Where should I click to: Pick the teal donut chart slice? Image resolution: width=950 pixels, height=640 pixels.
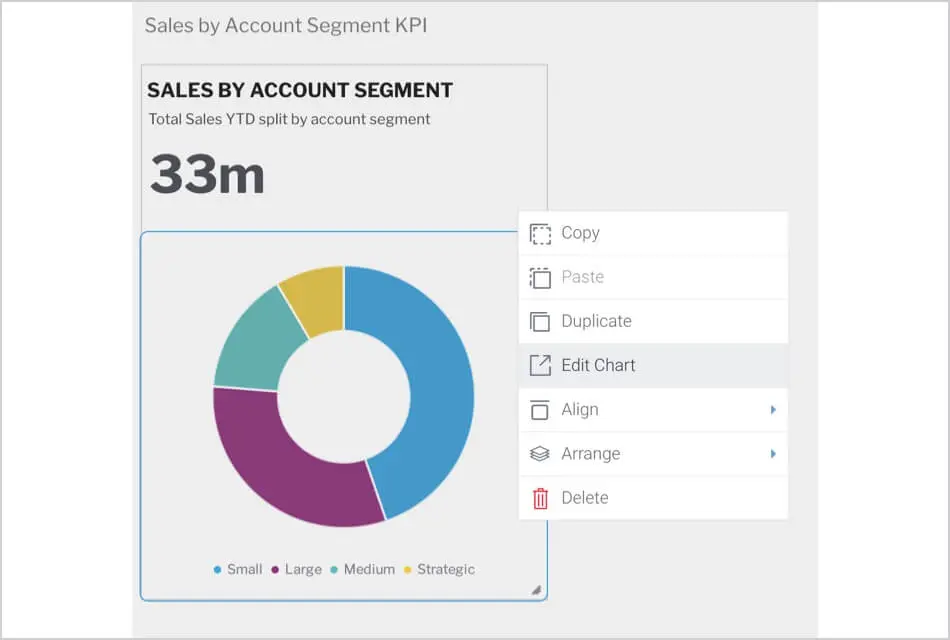click(x=255, y=340)
